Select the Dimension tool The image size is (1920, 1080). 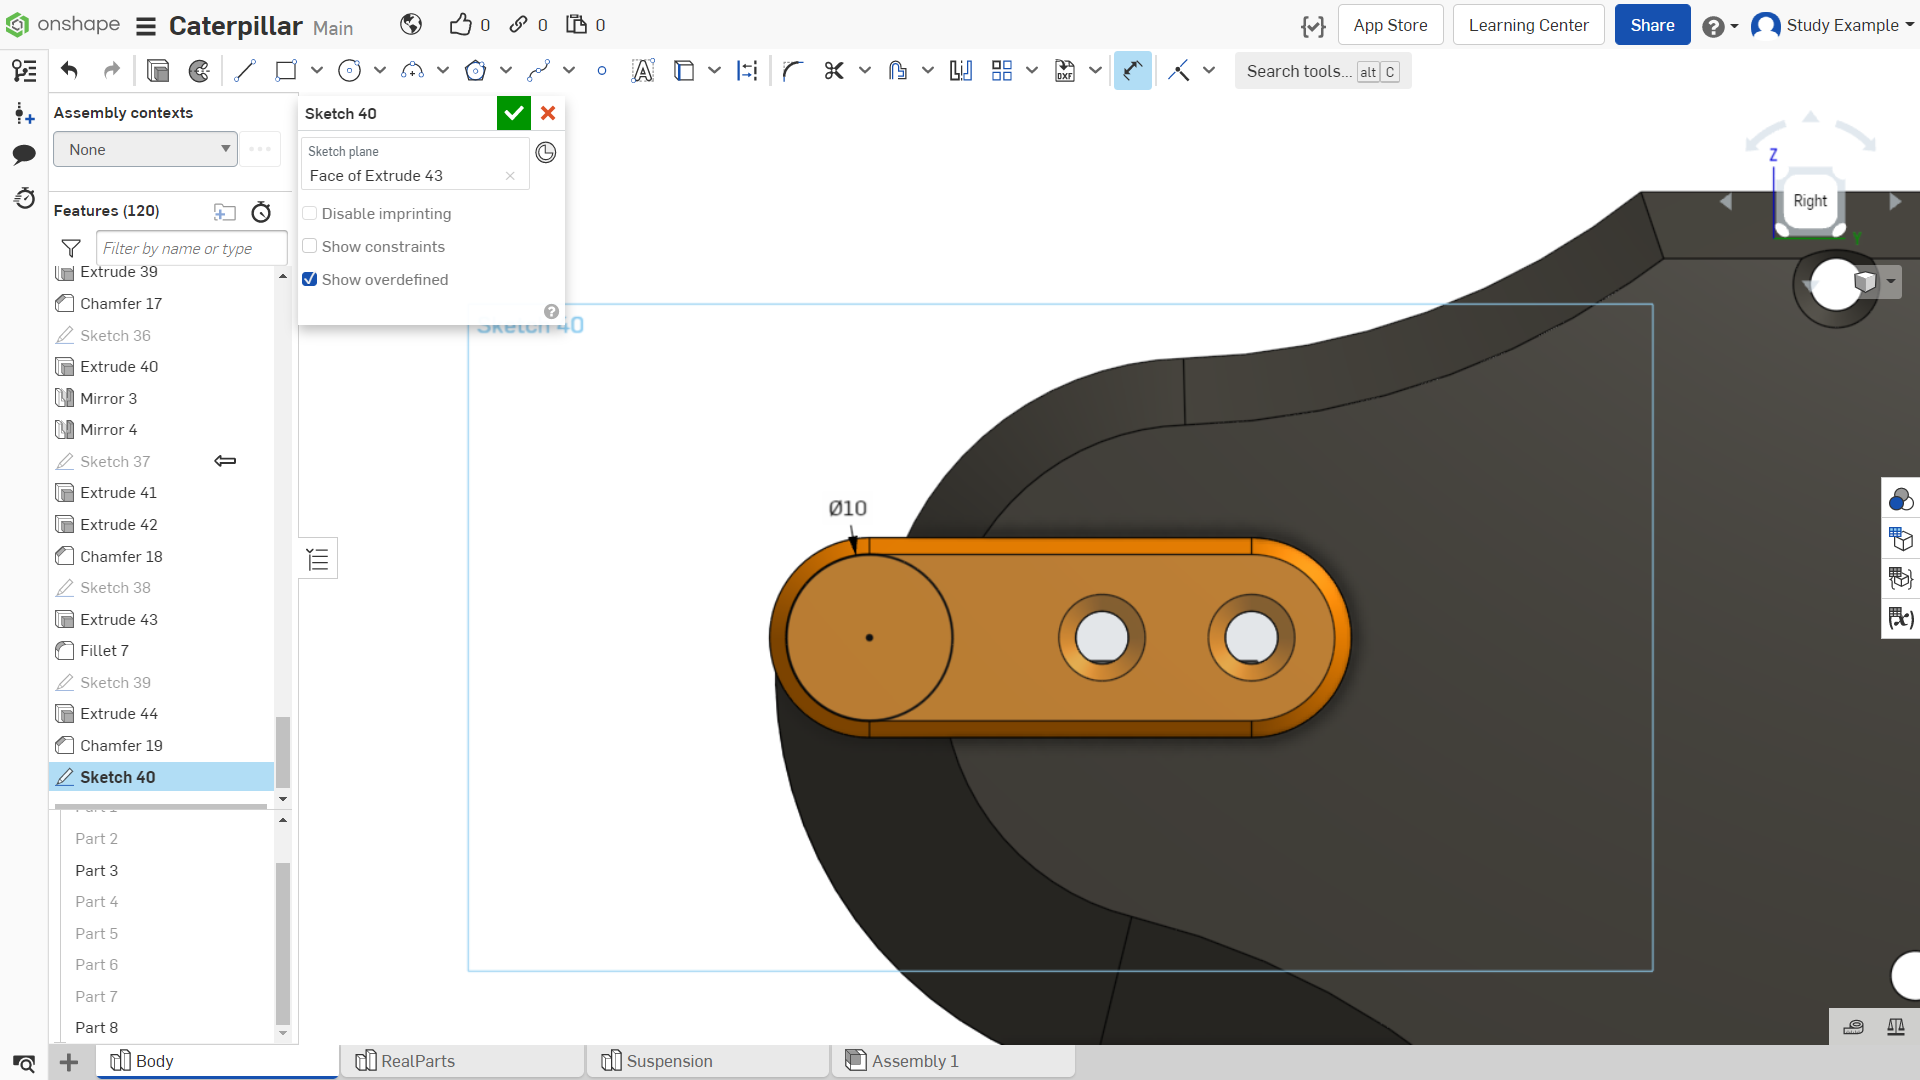(1133, 71)
